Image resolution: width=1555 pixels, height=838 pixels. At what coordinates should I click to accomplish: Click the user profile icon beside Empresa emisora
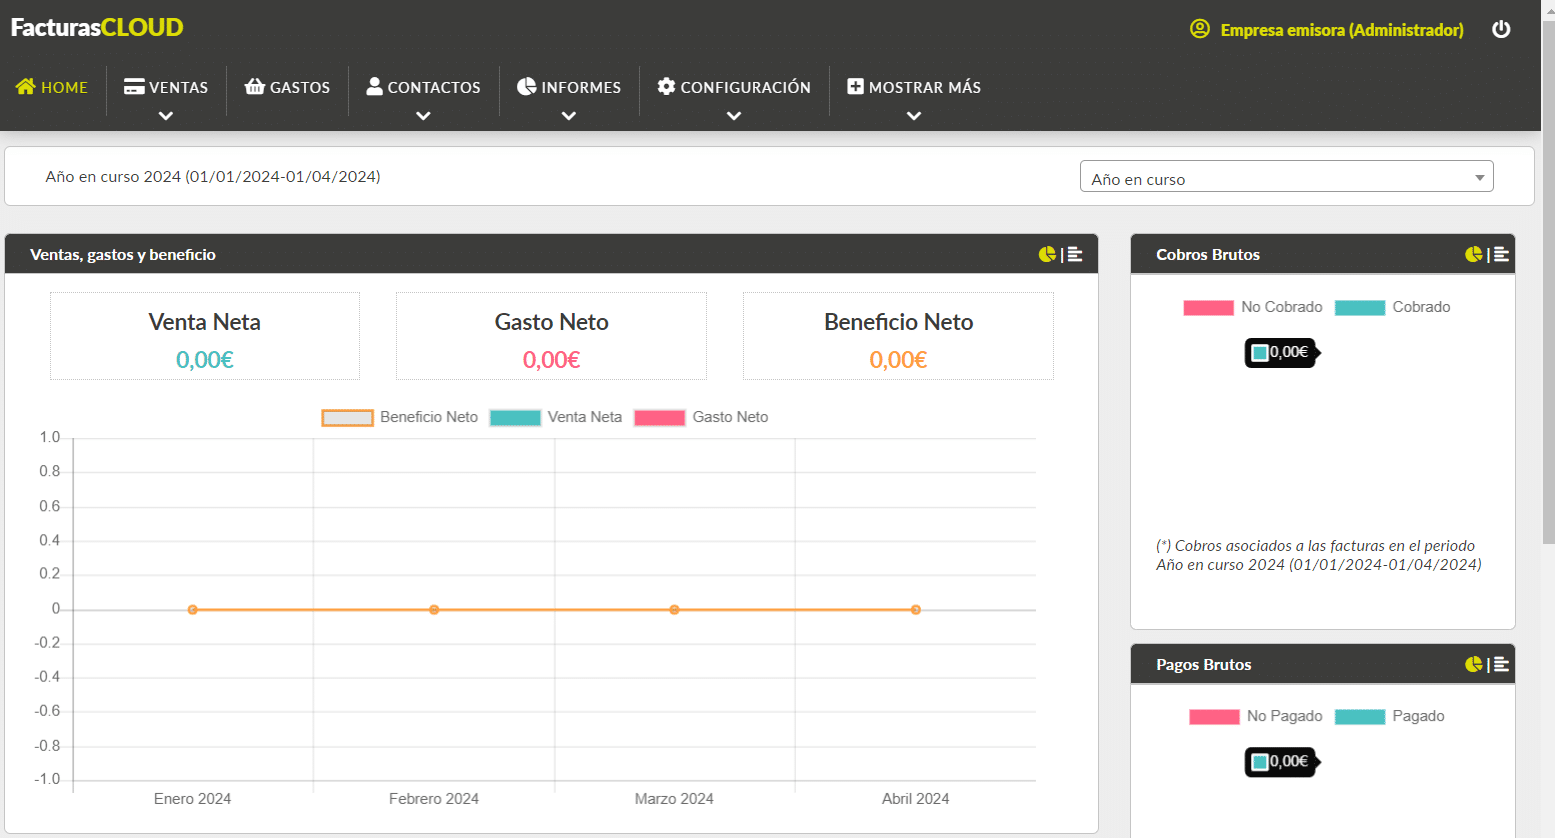coord(1199,29)
